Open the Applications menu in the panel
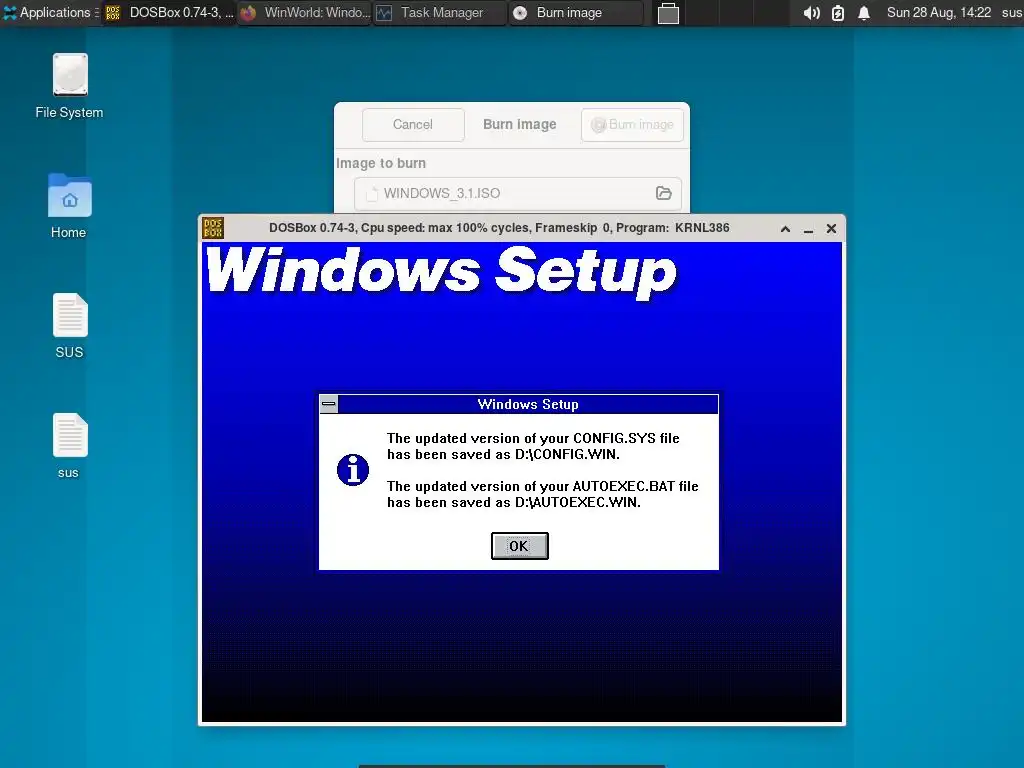 point(51,12)
